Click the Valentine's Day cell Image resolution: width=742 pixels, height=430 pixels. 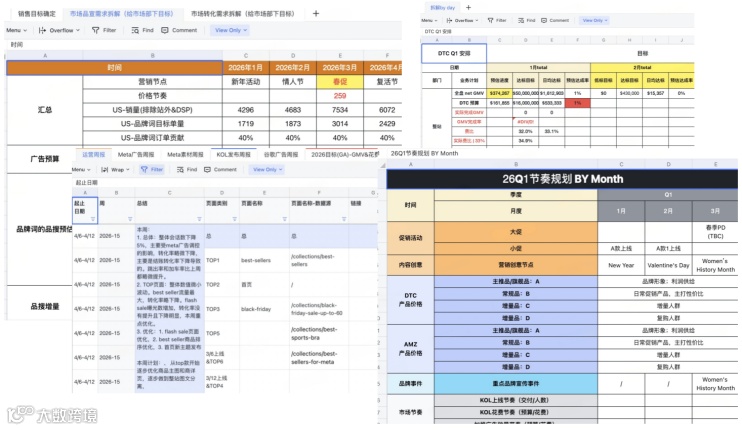point(668,265)
